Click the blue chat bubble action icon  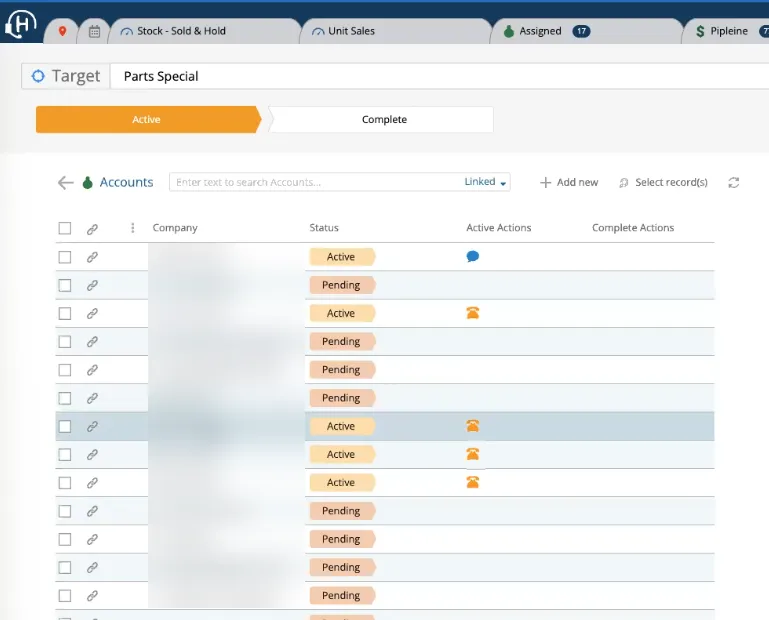point(473,257)
